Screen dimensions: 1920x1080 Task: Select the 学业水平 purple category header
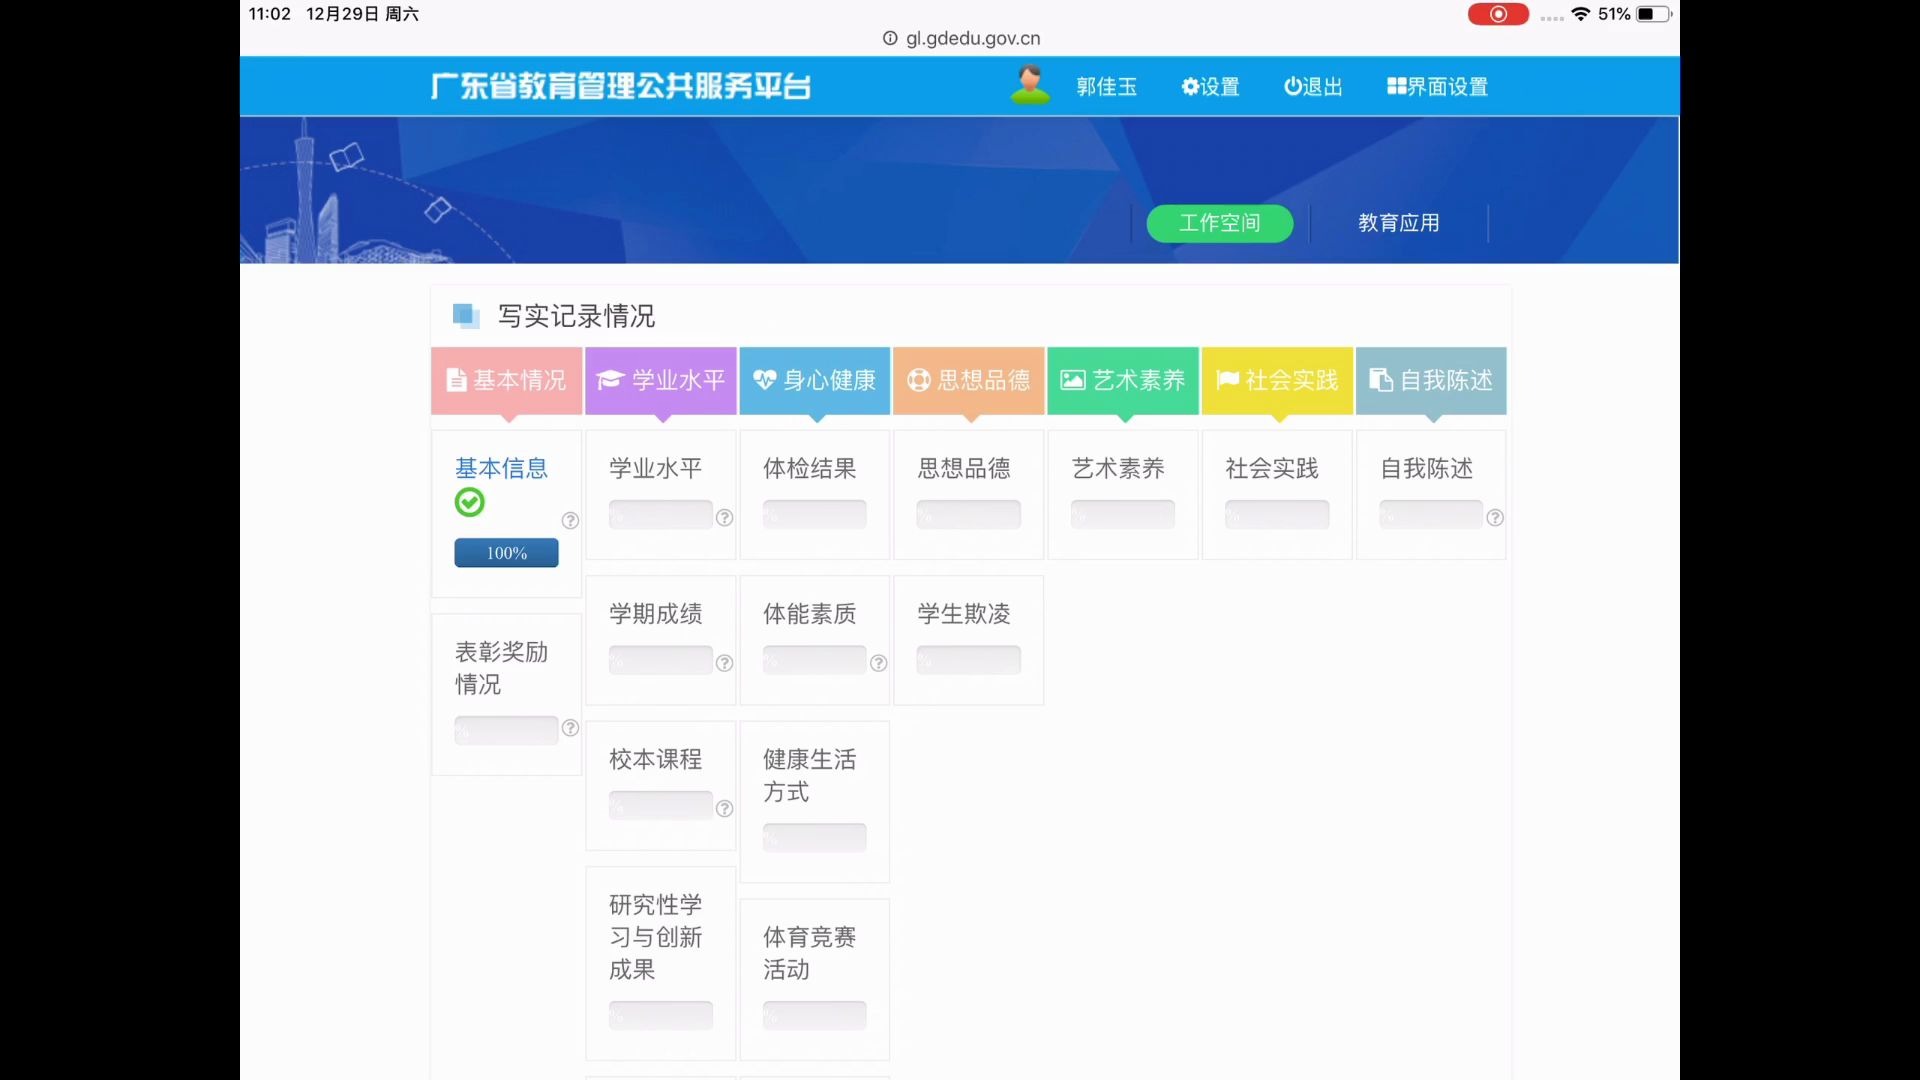pyautogui.click(x=661, y=380)
